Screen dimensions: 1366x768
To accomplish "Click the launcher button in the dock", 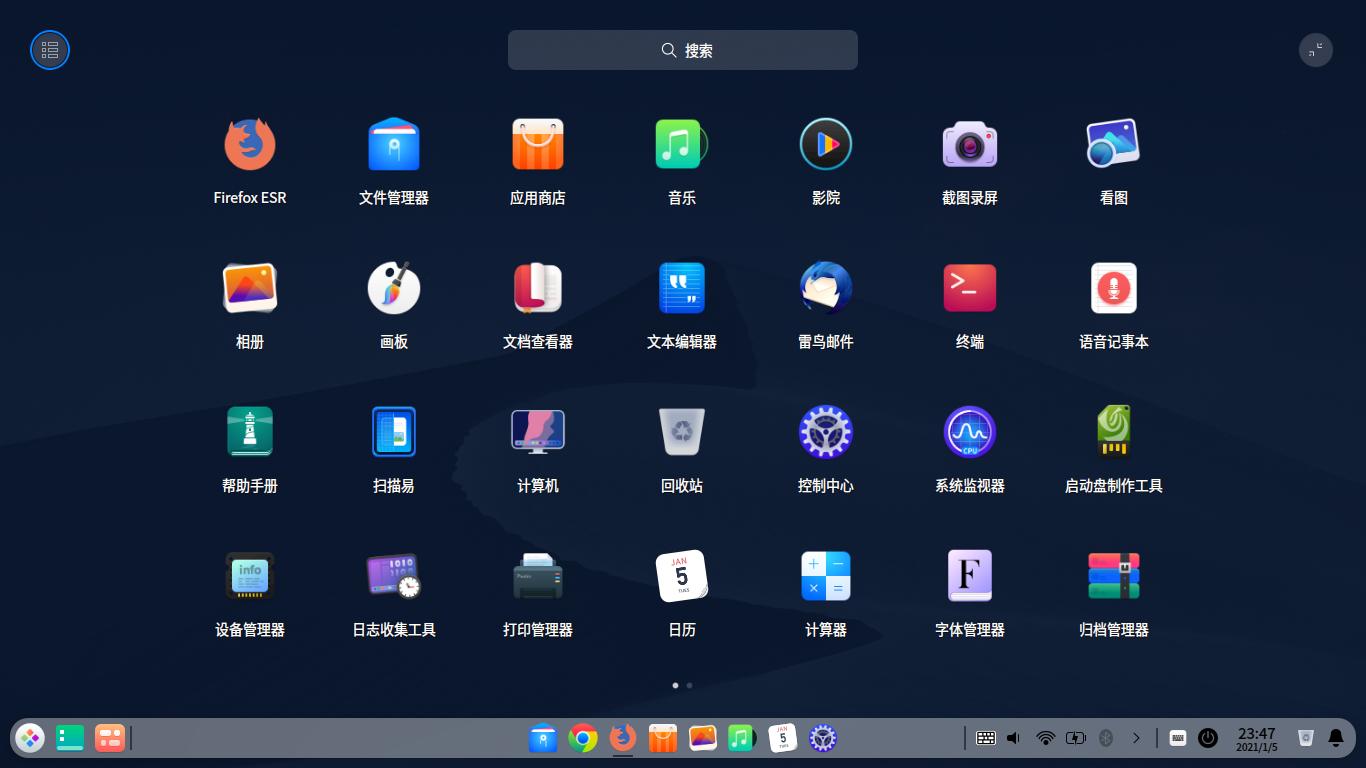I will point(30,738).
